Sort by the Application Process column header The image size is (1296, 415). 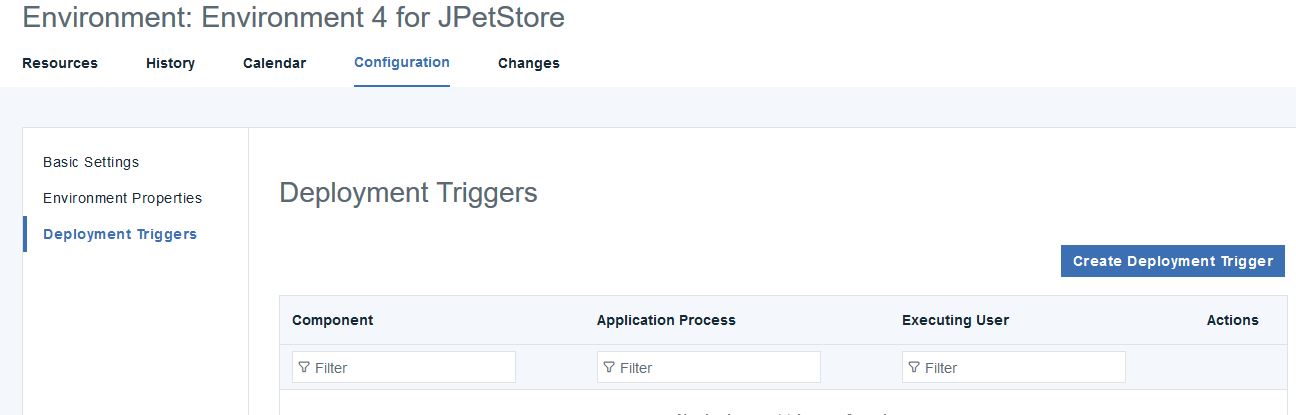[666, 320]
